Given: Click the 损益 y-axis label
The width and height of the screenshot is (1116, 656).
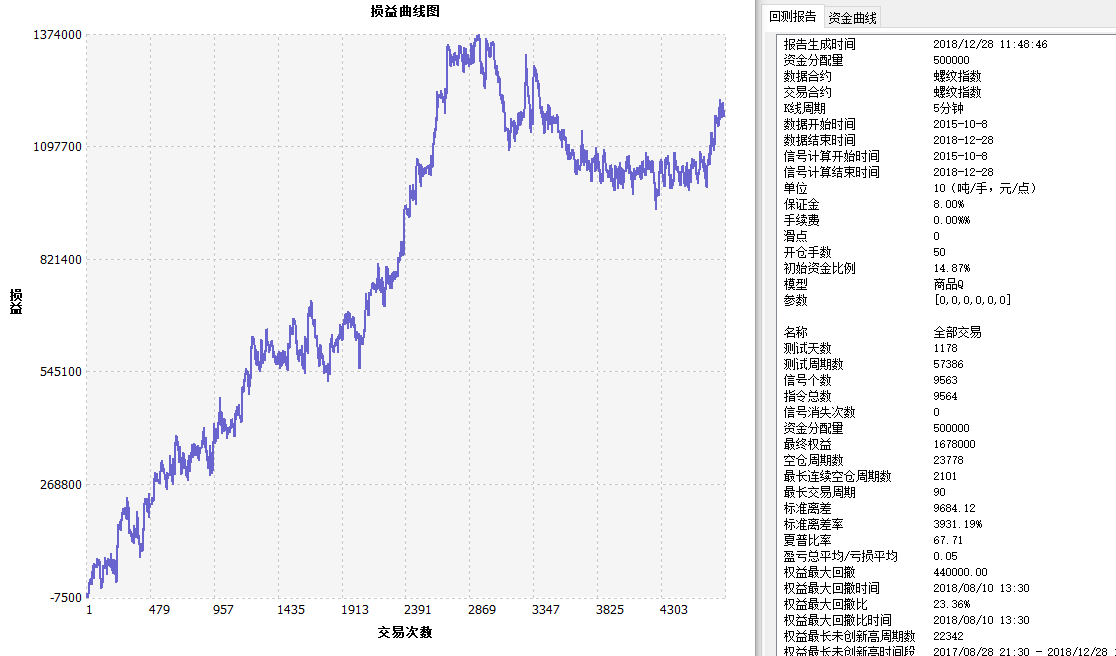Looking at the screenshot, I should coord(16,301).
